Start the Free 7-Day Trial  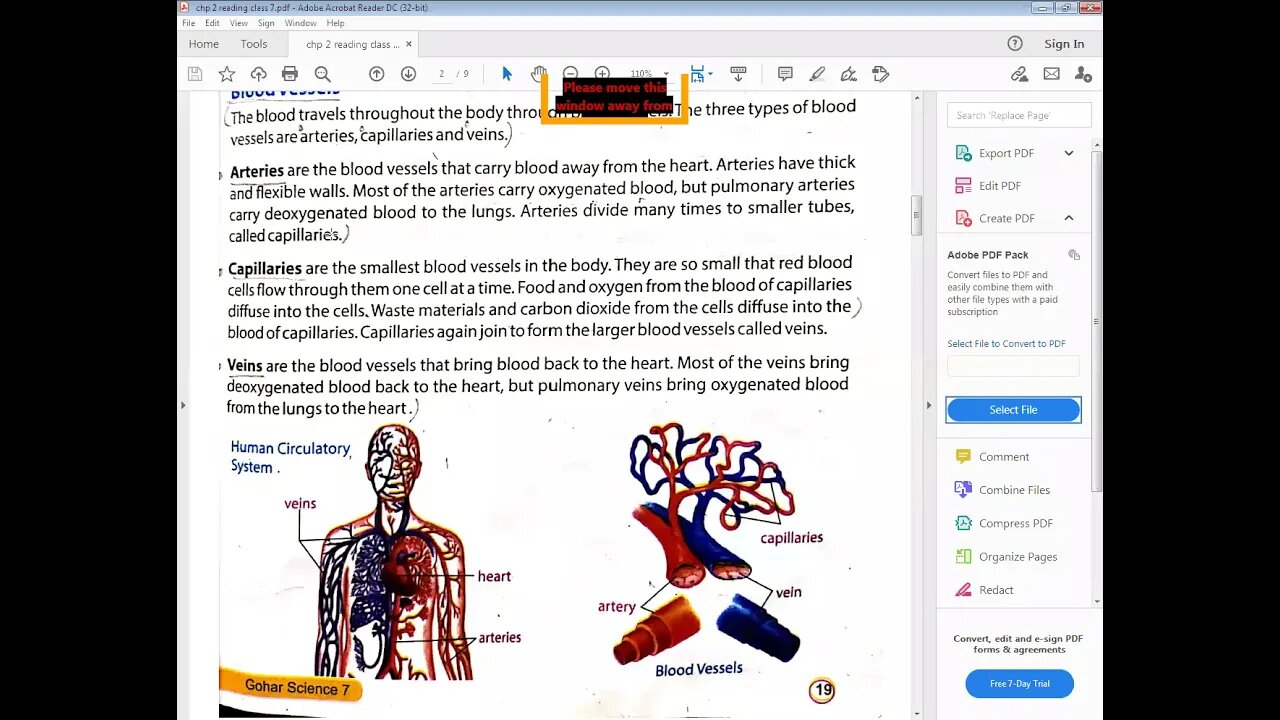pyautogui.click(x=1019, y=684)
